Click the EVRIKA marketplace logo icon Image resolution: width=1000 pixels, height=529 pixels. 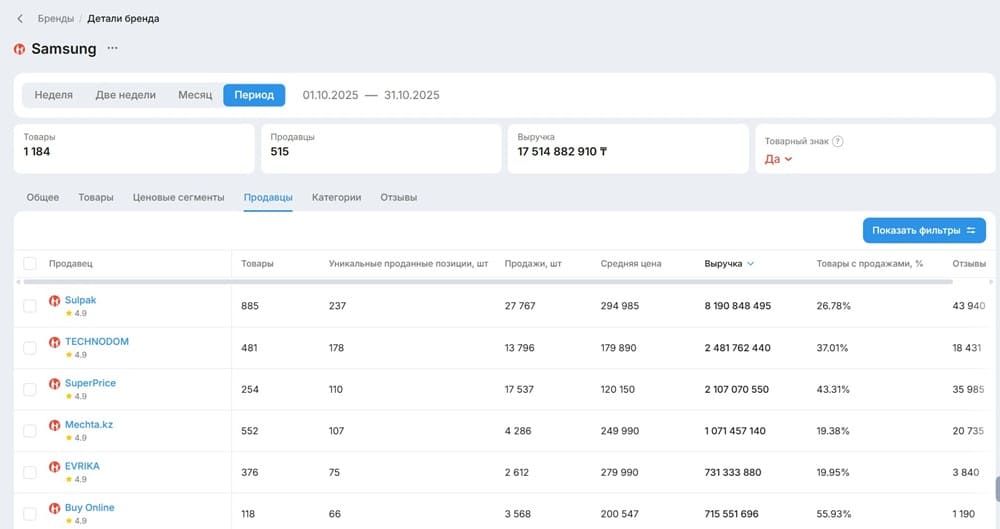(55, 466)
